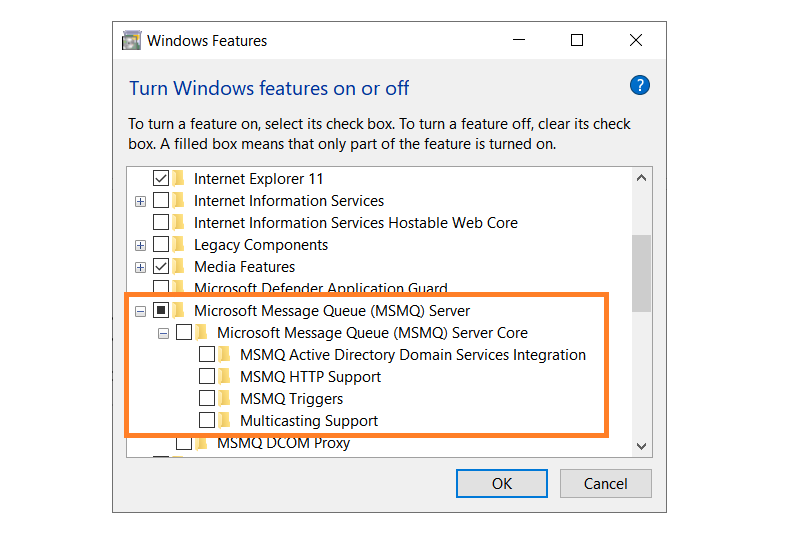Viewport: 800px width, 534px height.
Task: Click the blue help question mark icon
Action: click(x=640, y=86)
